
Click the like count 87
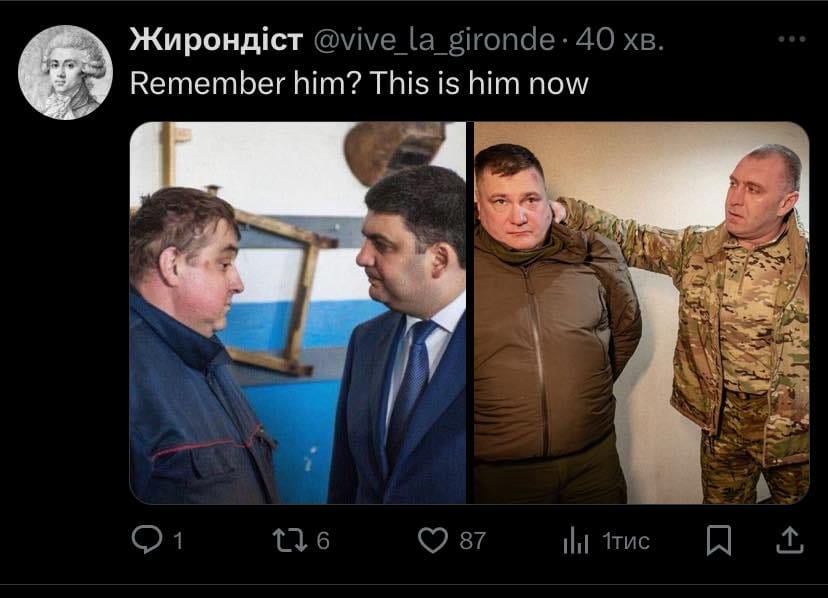(472, 540)
